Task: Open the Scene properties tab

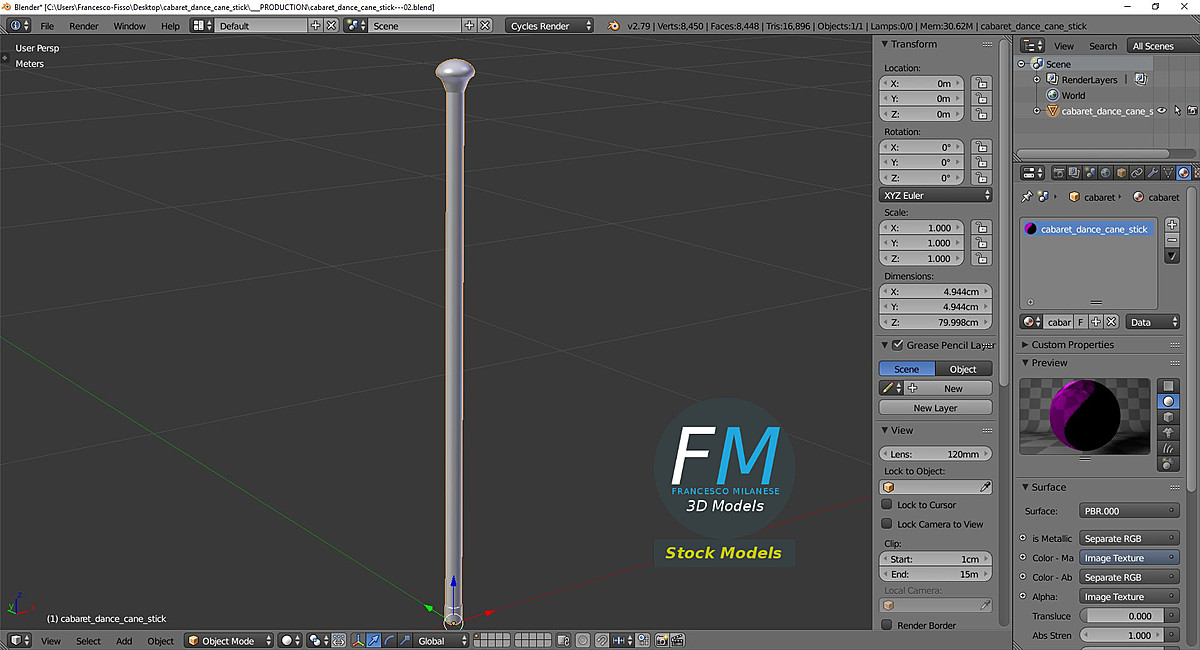Action: tap(1092, 173)
